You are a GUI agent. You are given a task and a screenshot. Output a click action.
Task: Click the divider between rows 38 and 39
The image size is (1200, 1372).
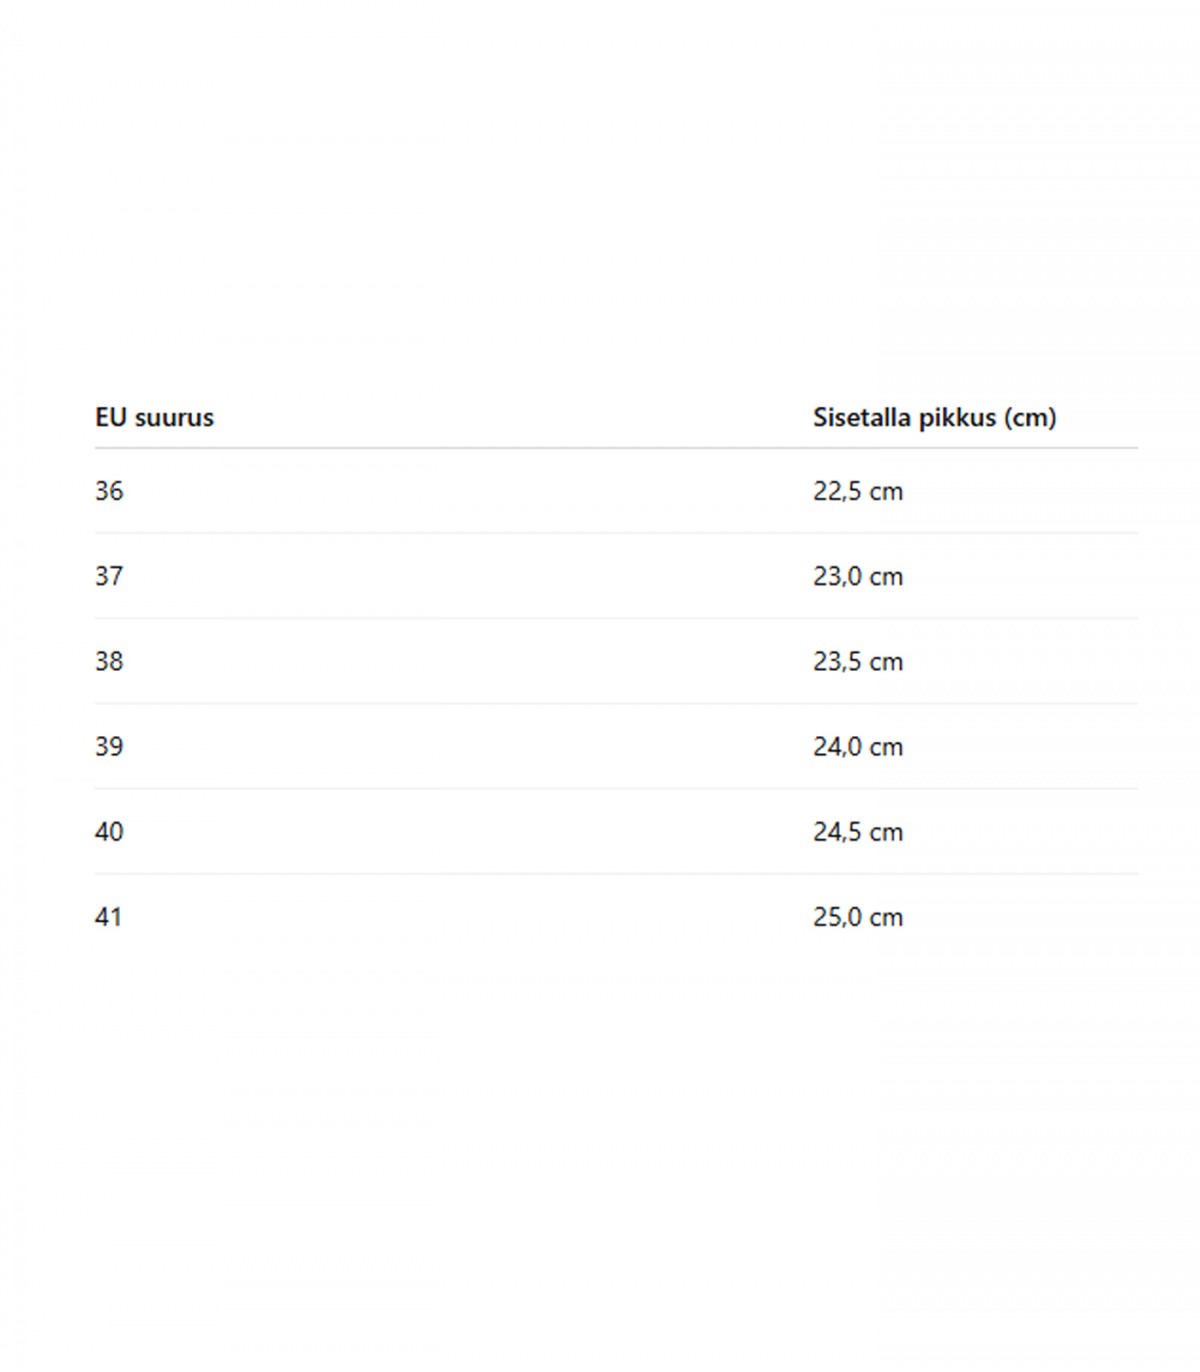(x=616, y=703)
